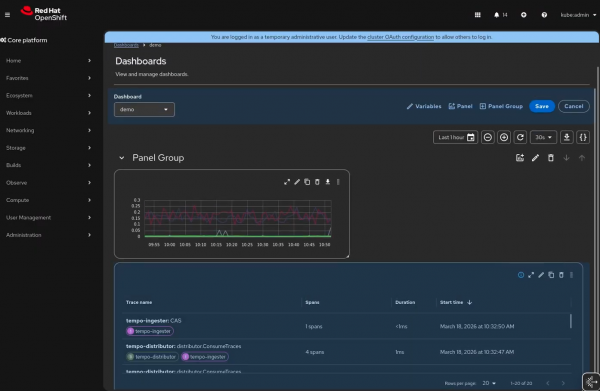The height and width of the screenshot is (391, 600).
Task: Download the dashboard definition
Action: (567, 137)
